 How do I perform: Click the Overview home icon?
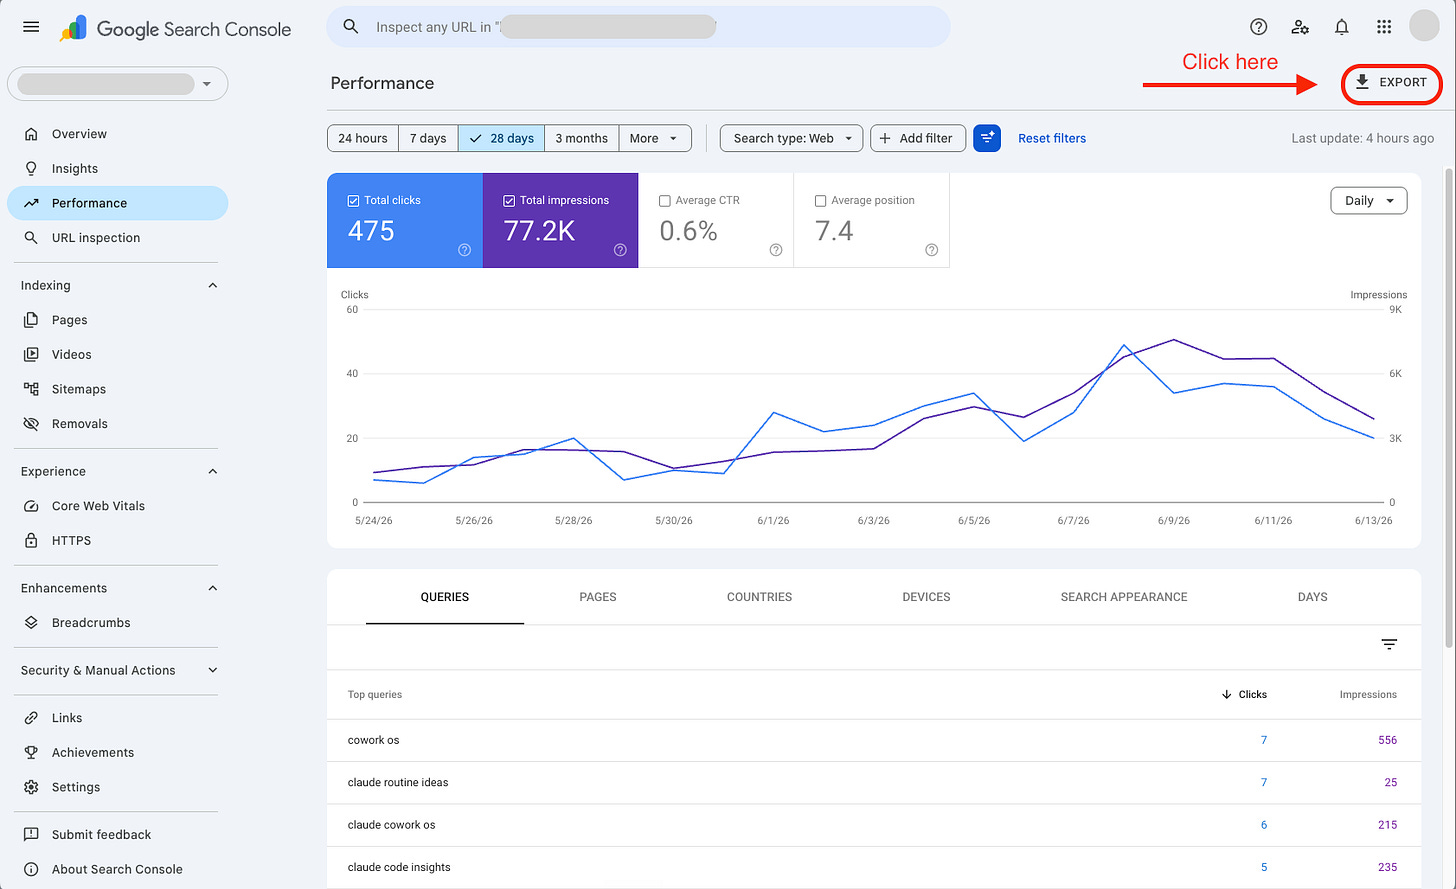pos(31,134)
